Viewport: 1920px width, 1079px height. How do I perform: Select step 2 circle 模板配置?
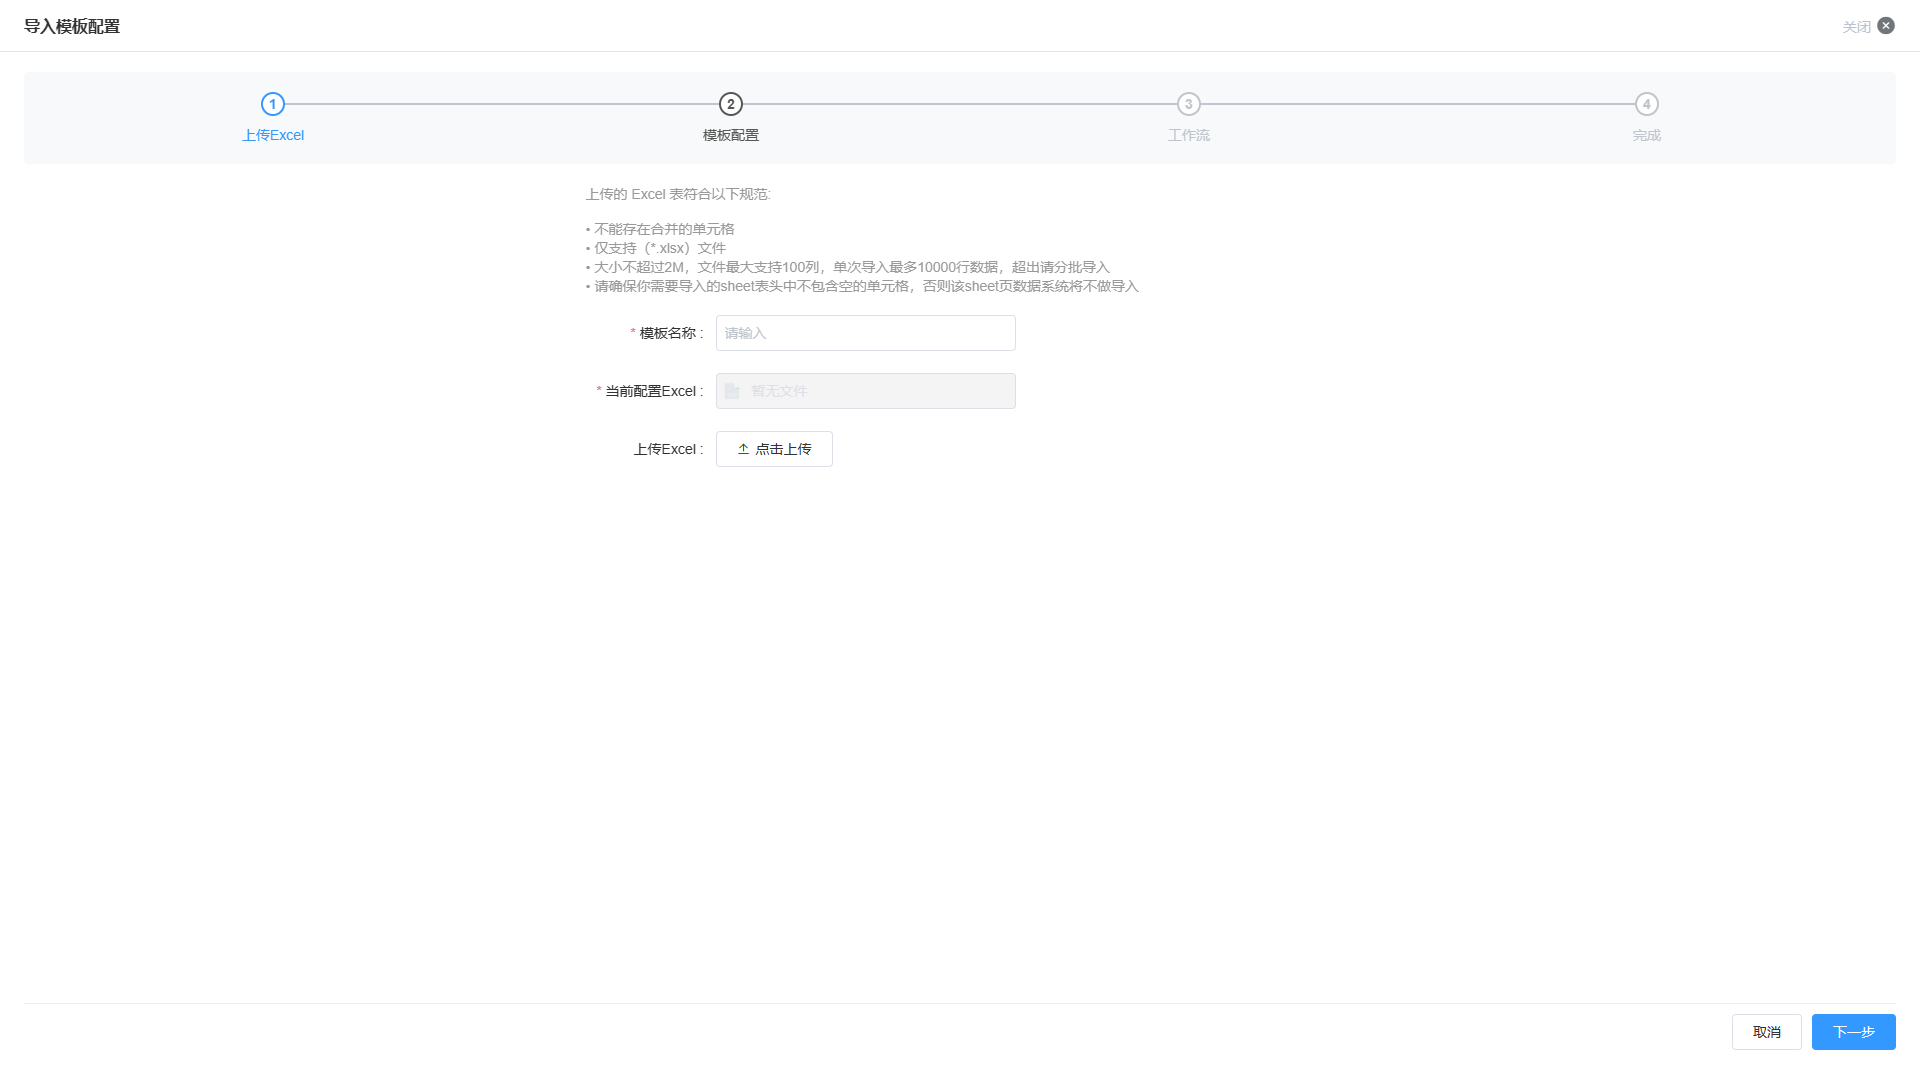(x=731, y=104)
